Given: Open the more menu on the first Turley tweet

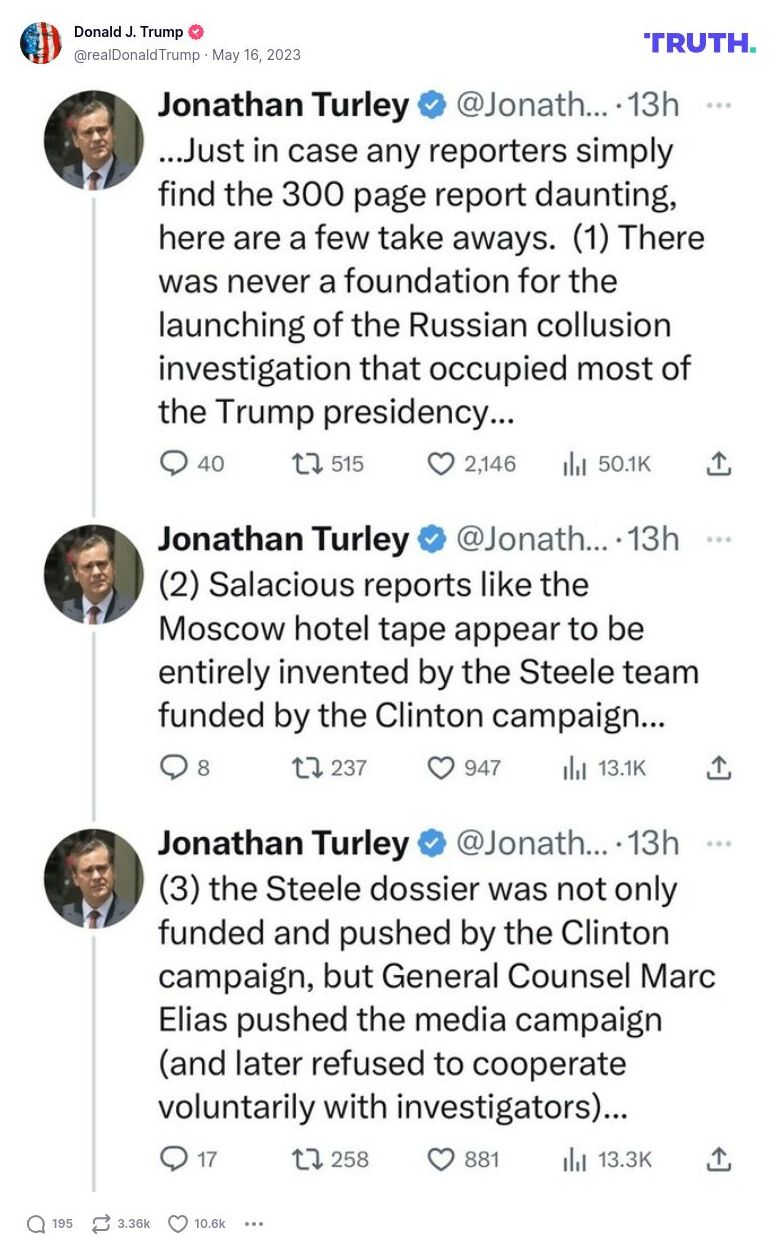Looking at the screenshot, I should 718,104.
